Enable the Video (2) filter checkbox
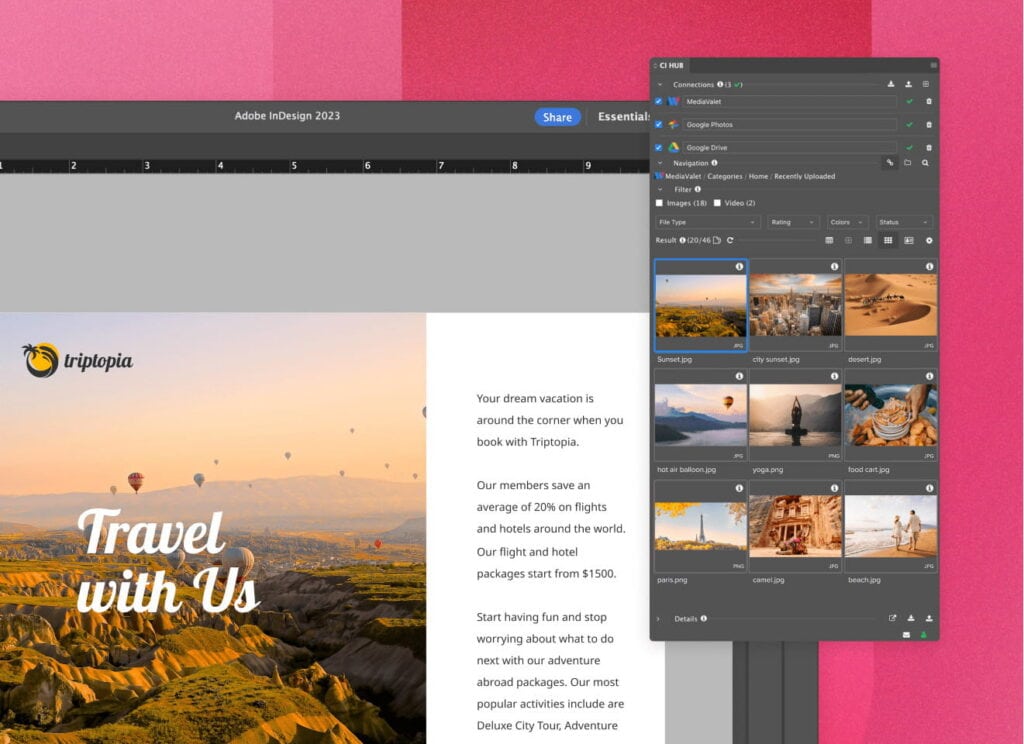The image size is (1024, 744). (x=717, y=203)
